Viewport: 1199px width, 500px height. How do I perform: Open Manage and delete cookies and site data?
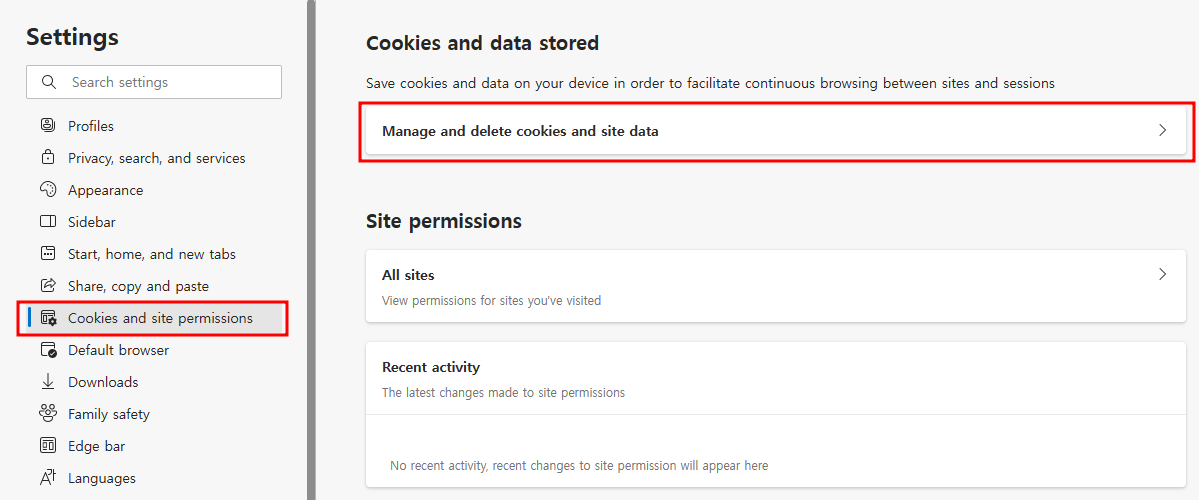click(x=776, y=131)
